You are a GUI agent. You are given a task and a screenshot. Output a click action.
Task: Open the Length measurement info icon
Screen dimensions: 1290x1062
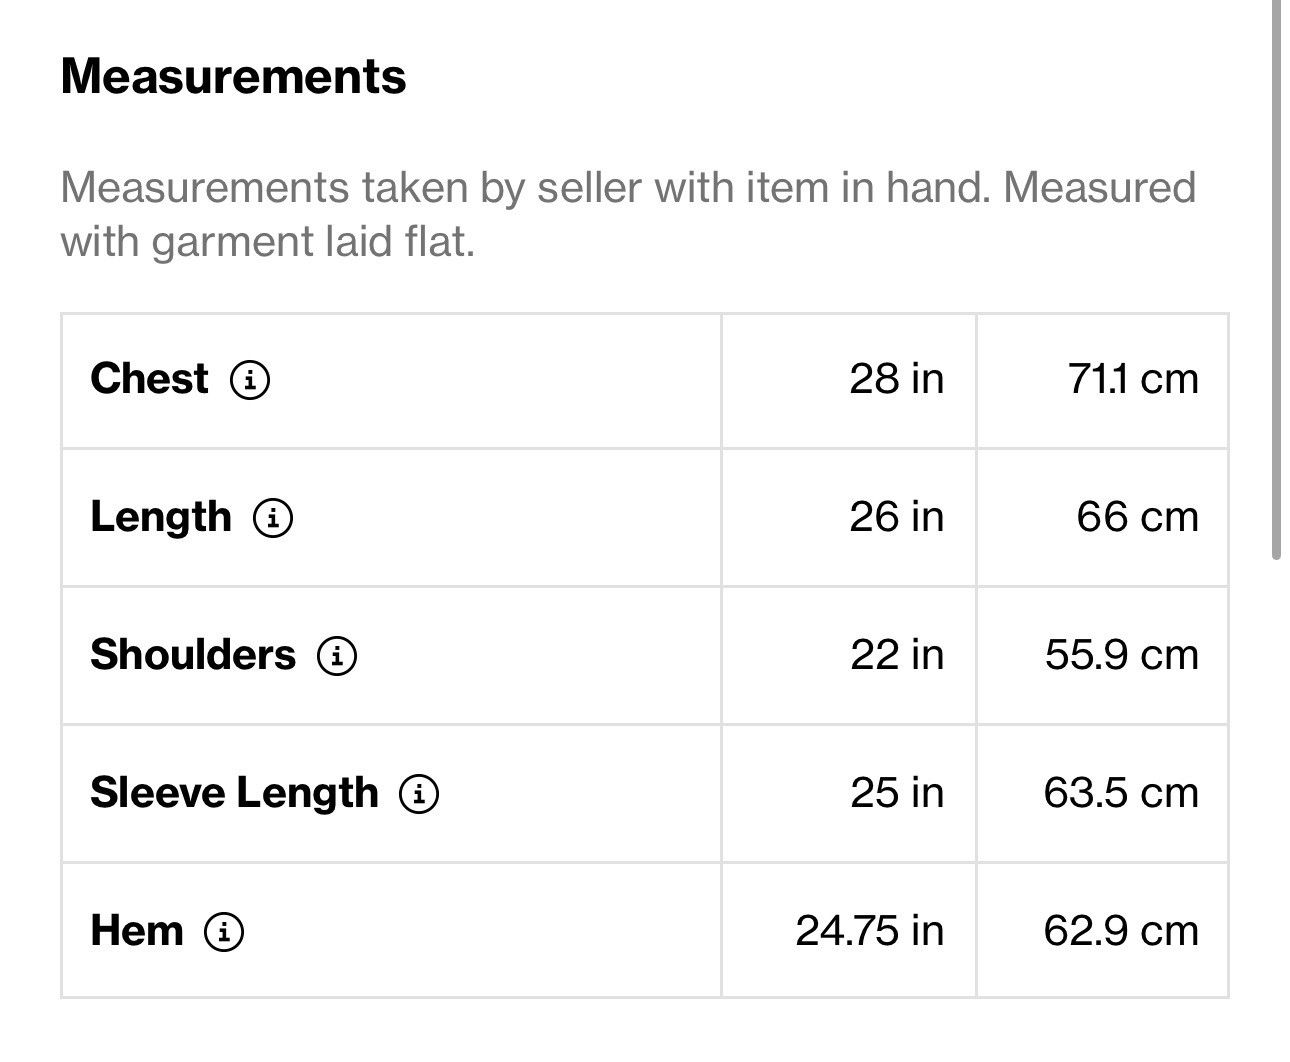(273, 518)
